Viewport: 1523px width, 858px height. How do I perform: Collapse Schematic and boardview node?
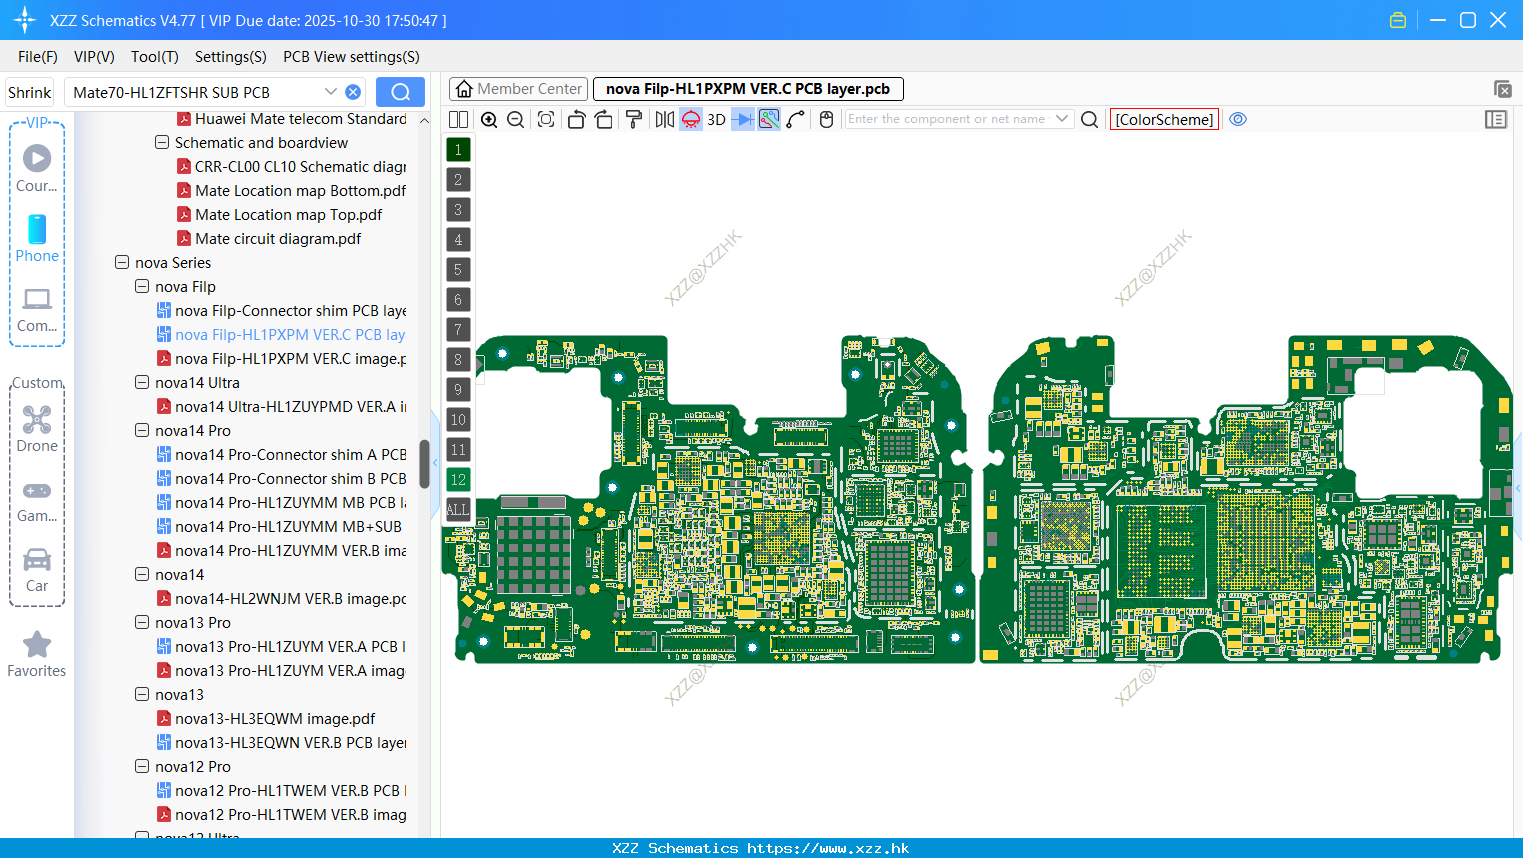(162, 143)
